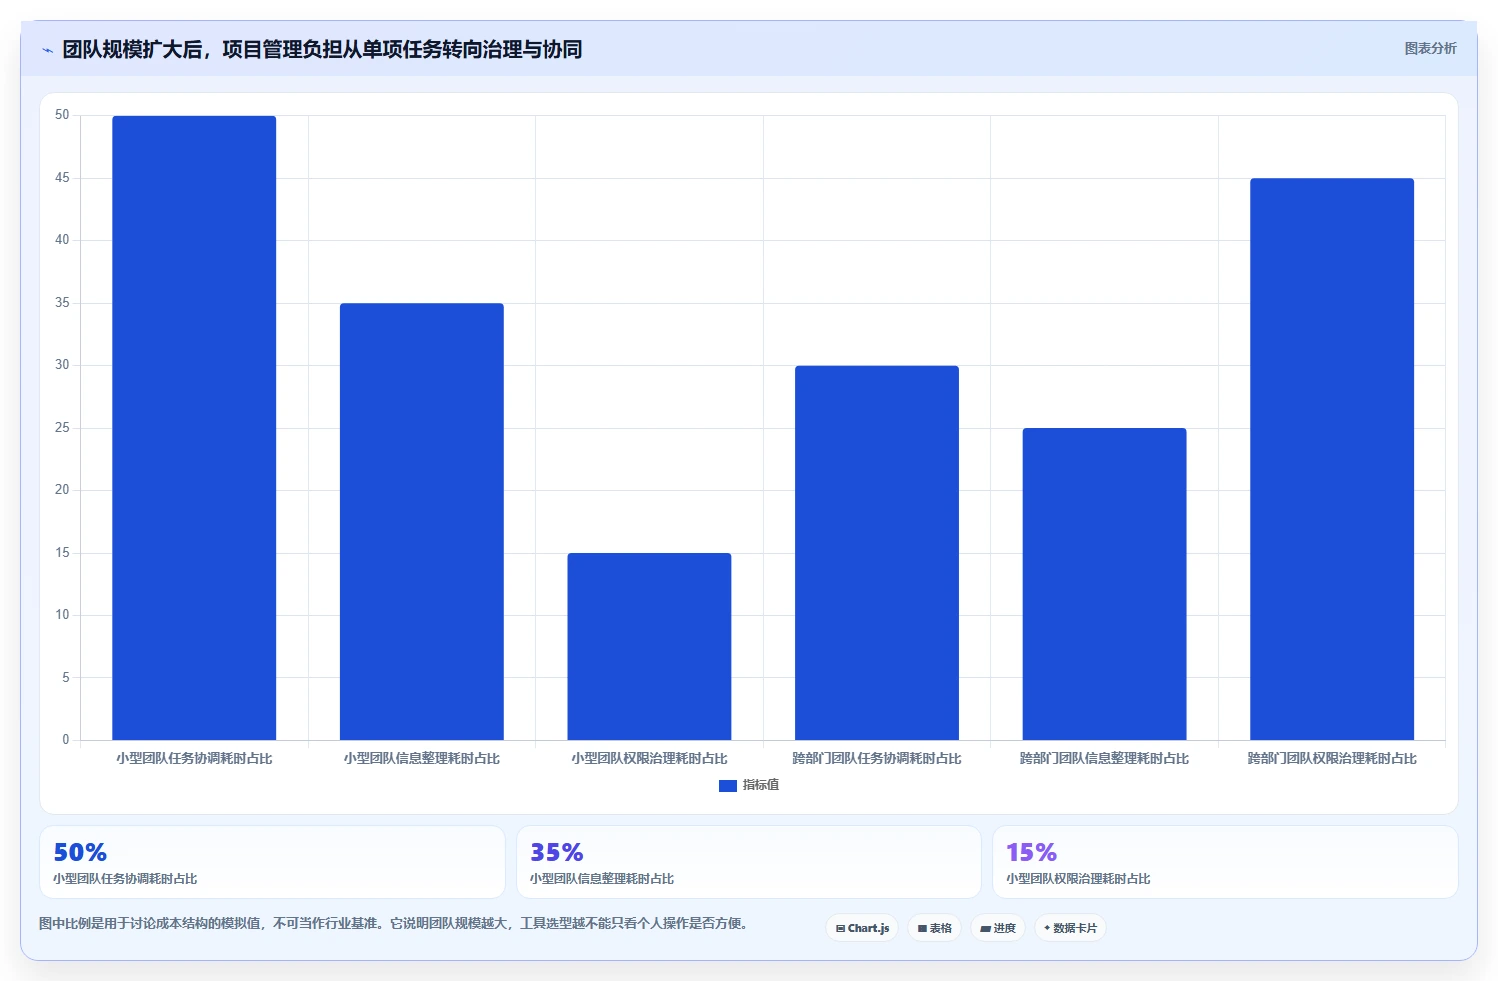Click the bar for 跨部门团队任务协调耗时占比
The image size is (1498, 981).
877,553
